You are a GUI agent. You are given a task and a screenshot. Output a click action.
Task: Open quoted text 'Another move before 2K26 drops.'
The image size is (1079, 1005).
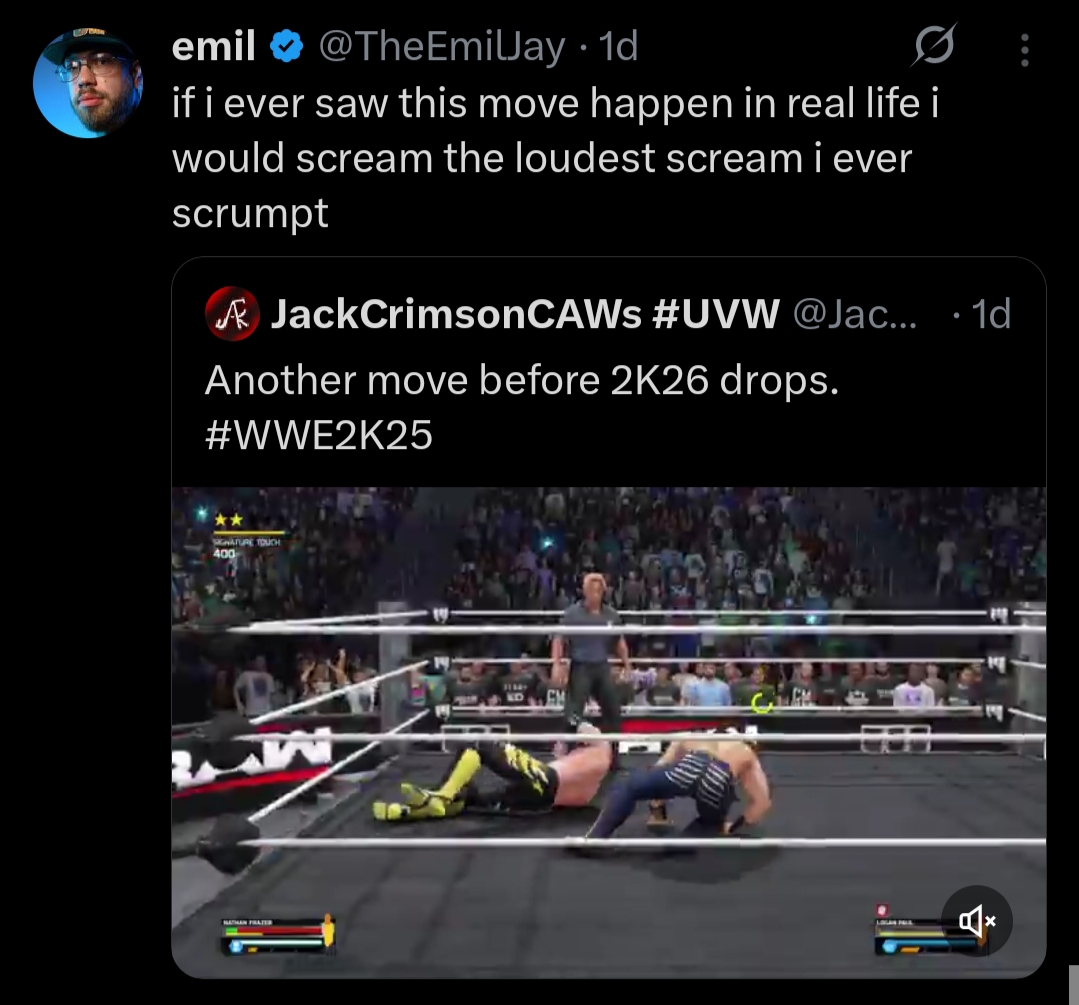(522, 380)
